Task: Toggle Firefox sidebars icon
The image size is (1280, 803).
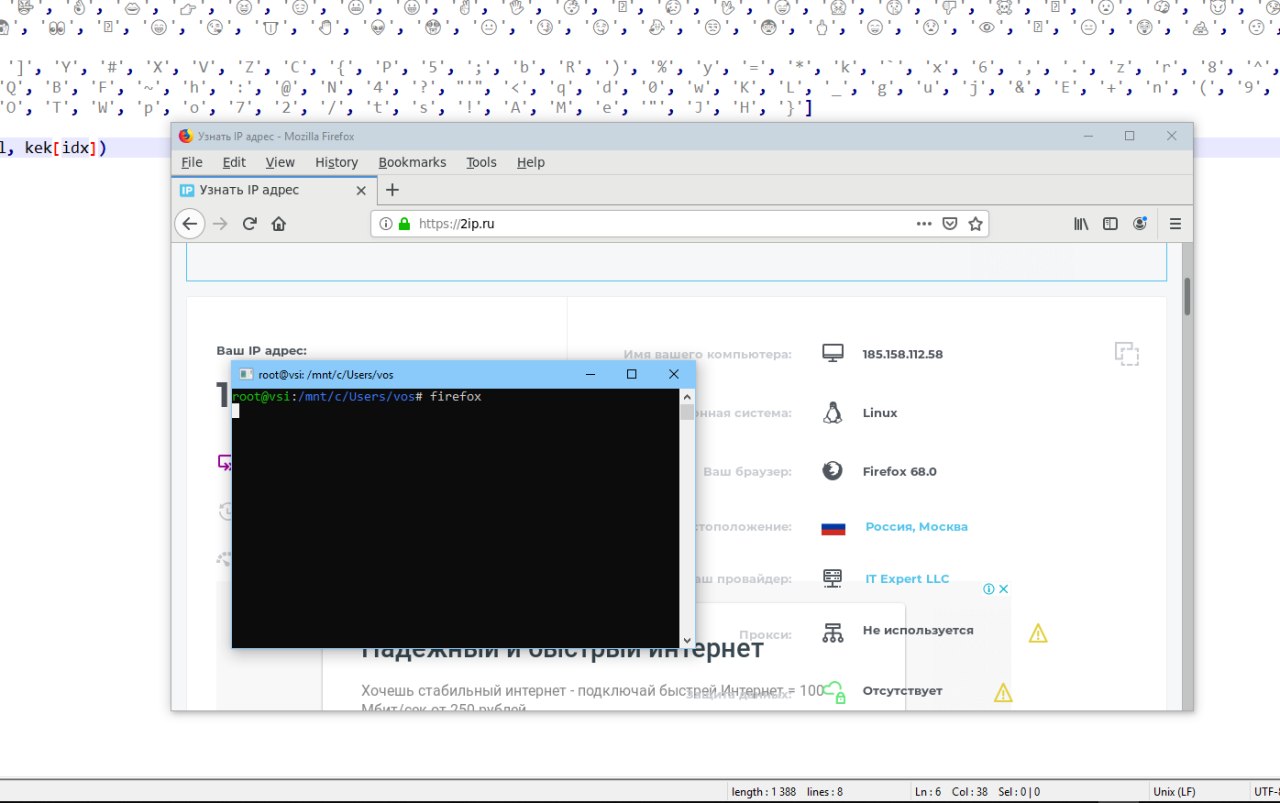Action: [1110, 224]
